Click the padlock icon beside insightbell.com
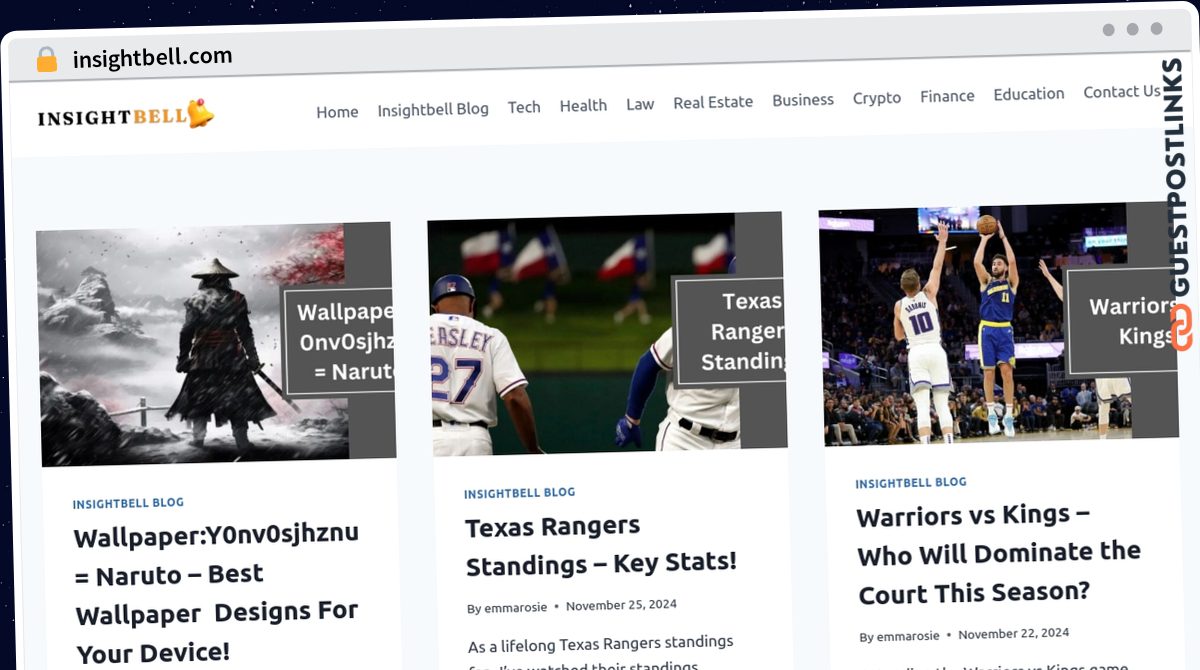The image size is (1200, 670). [47, 60]
